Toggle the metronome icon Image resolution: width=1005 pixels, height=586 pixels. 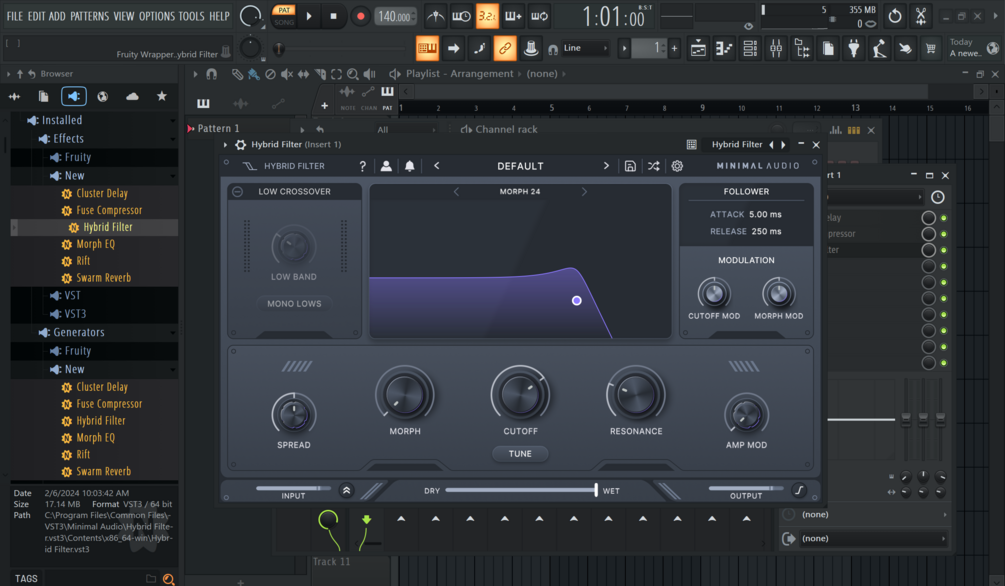[x=436, y=16]
